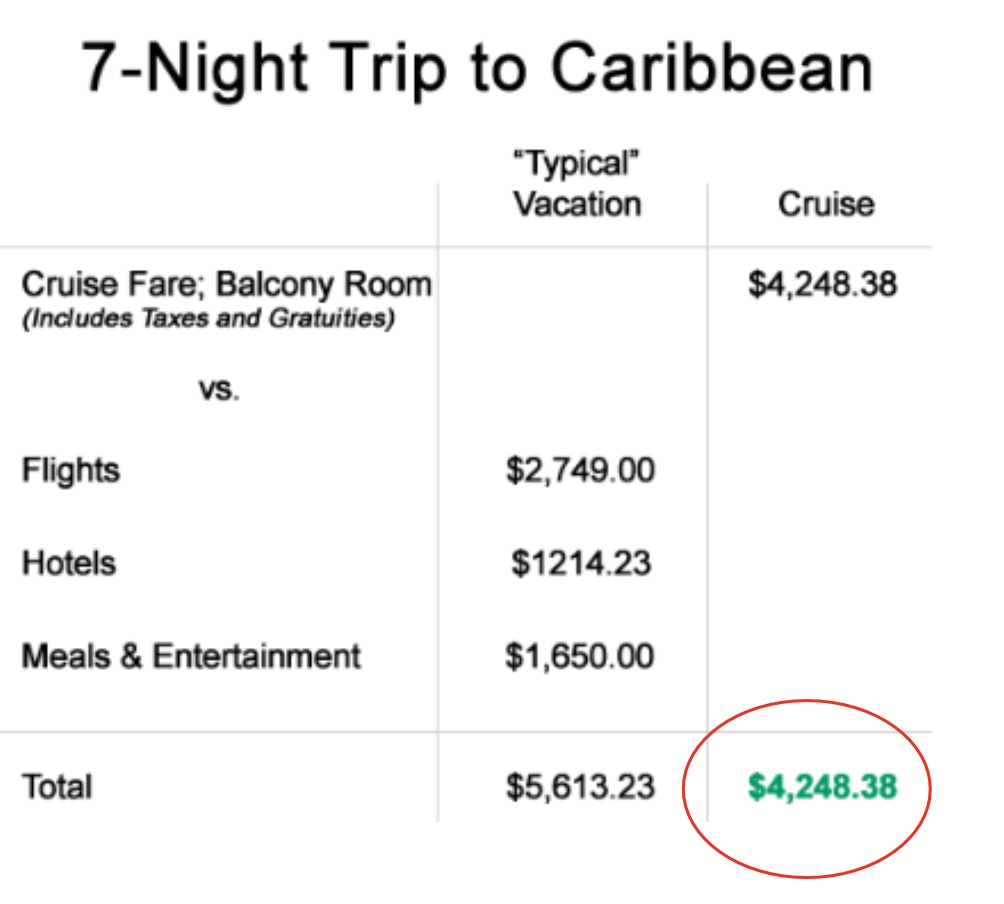Click the "vs." text

[218, 389]
